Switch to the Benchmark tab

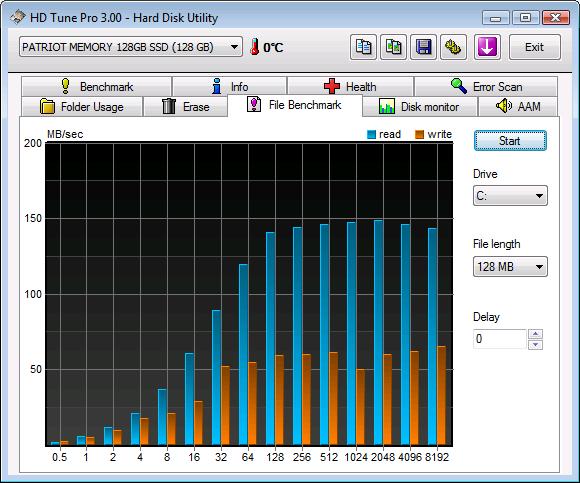97,87
